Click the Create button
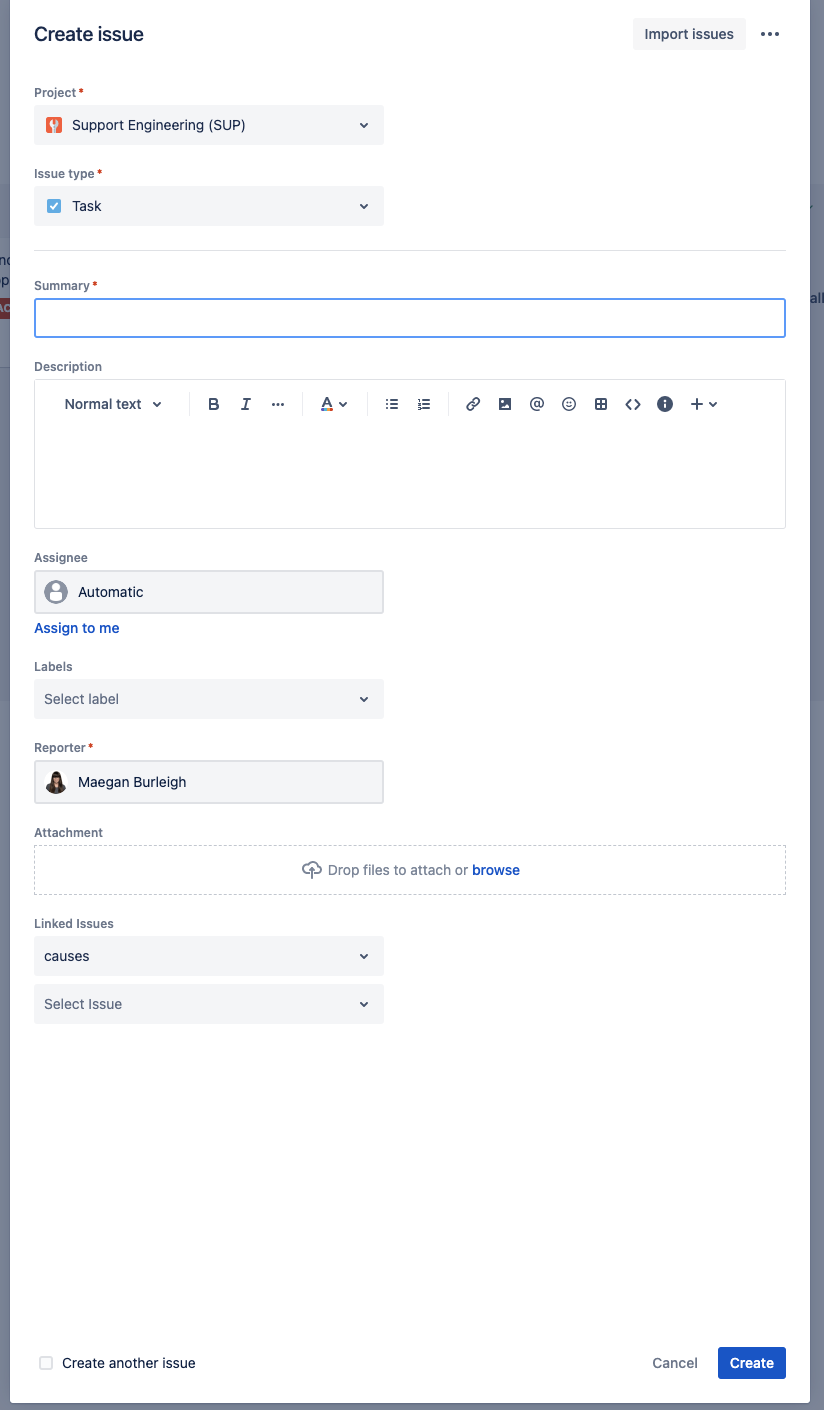Image resolution: width=824 pixels, height=1410 pixels. 752,1363
